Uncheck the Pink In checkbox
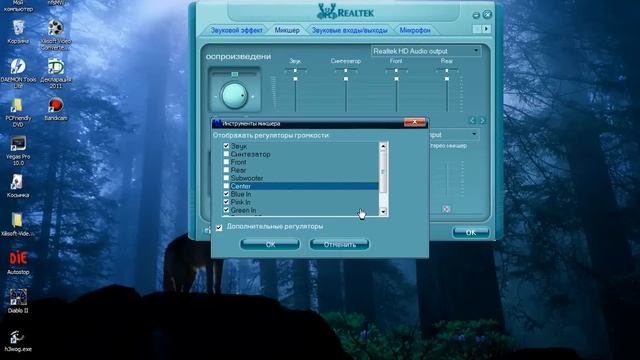 [x=226, y=202]
